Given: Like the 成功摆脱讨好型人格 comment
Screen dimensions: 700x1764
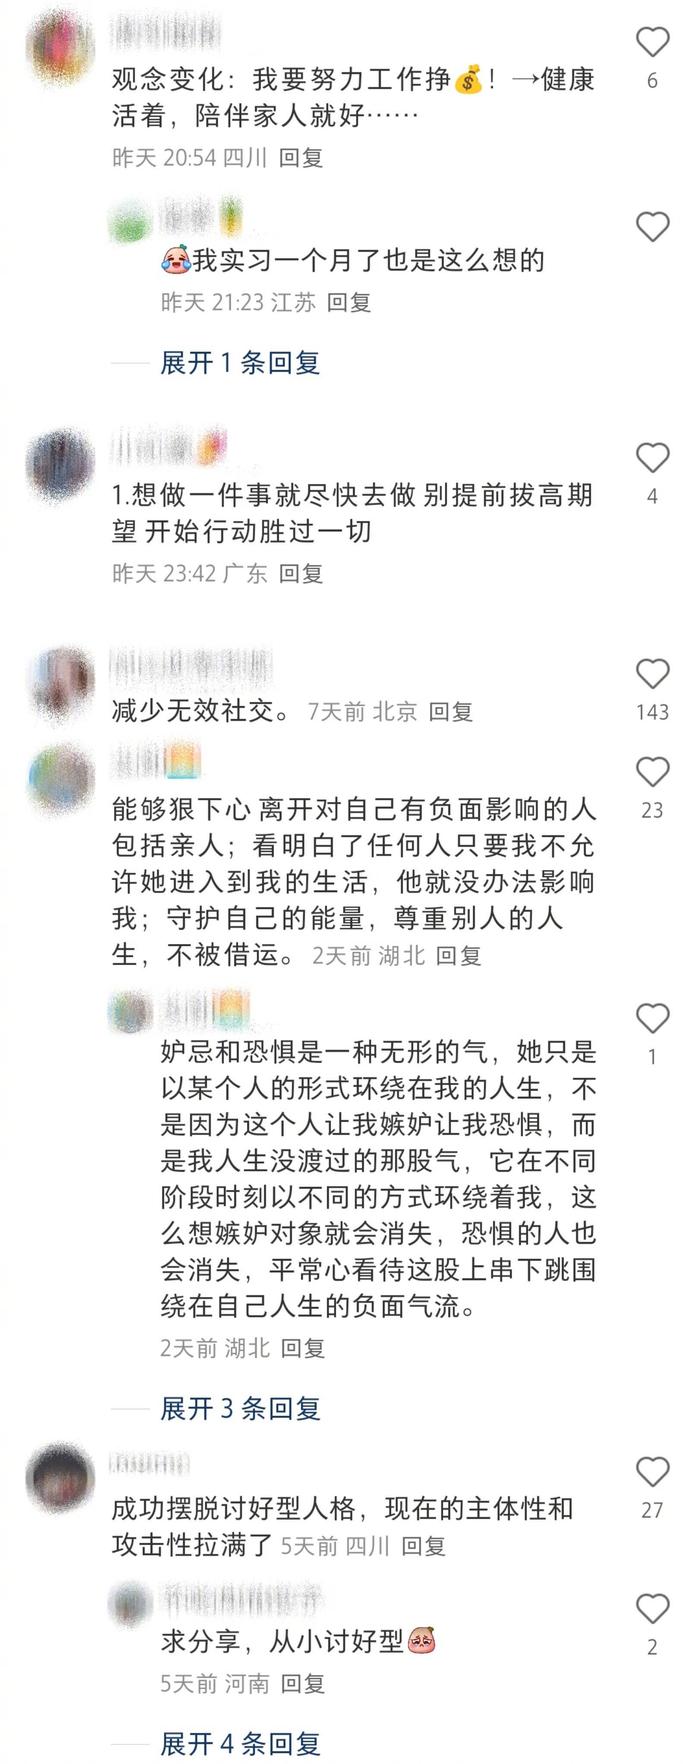Looking at the screenshot, I should point(652,1472).
